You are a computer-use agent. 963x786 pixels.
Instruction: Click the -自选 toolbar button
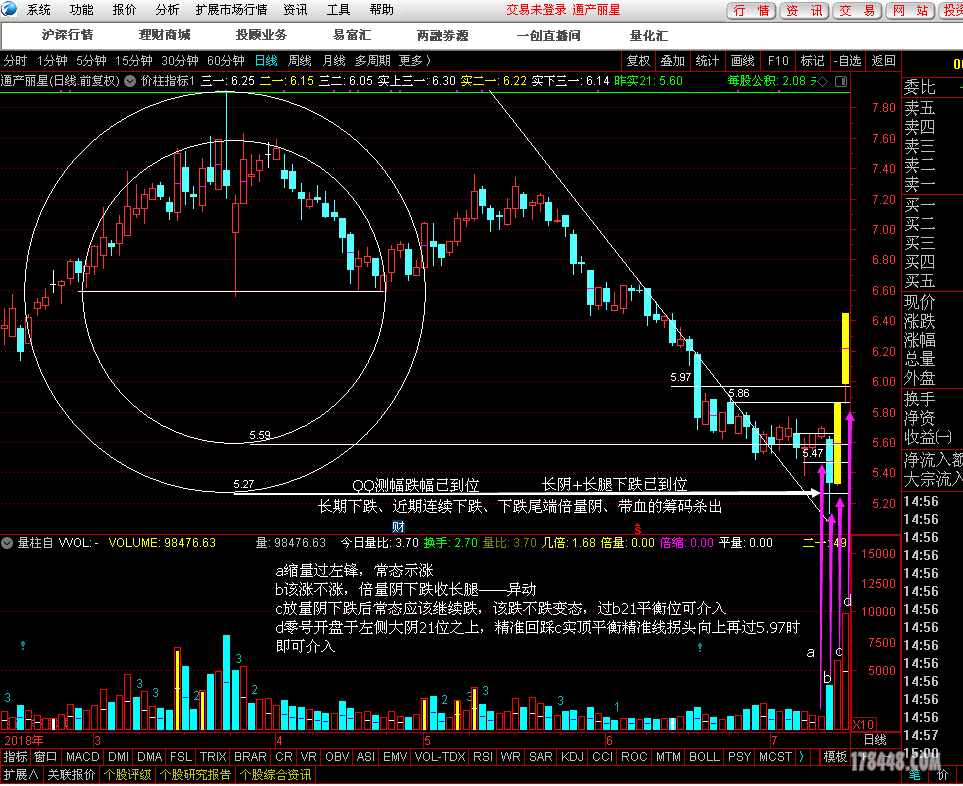(x=848, y=61)
